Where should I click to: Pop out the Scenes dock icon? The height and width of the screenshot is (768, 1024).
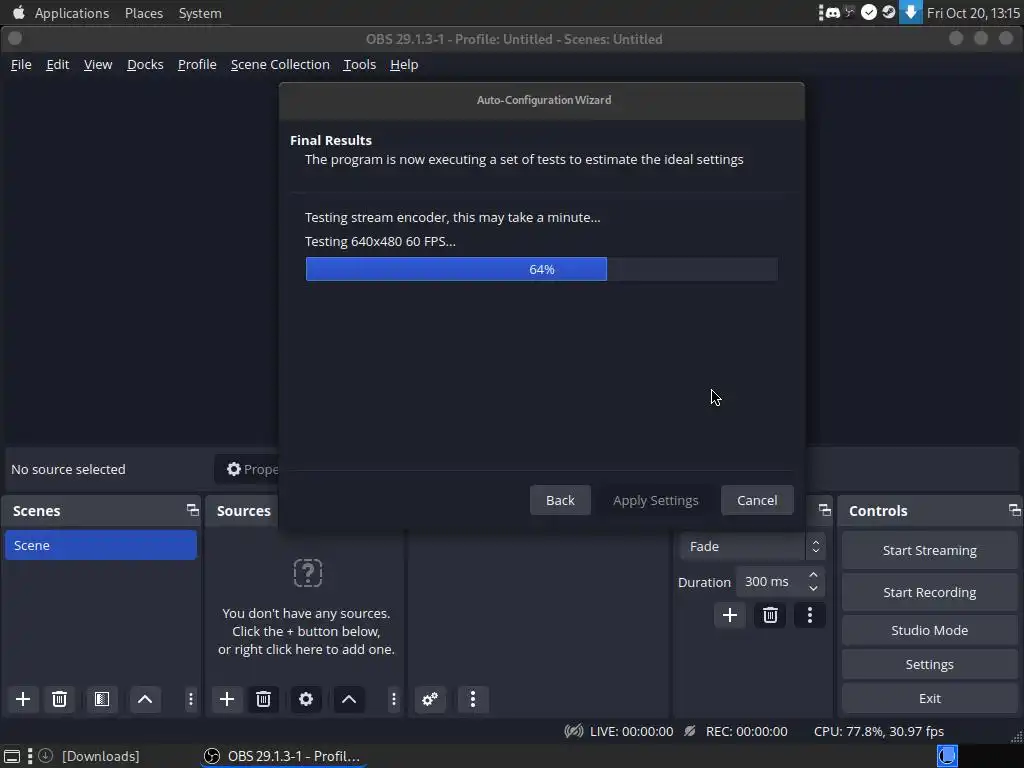(193, 510)
